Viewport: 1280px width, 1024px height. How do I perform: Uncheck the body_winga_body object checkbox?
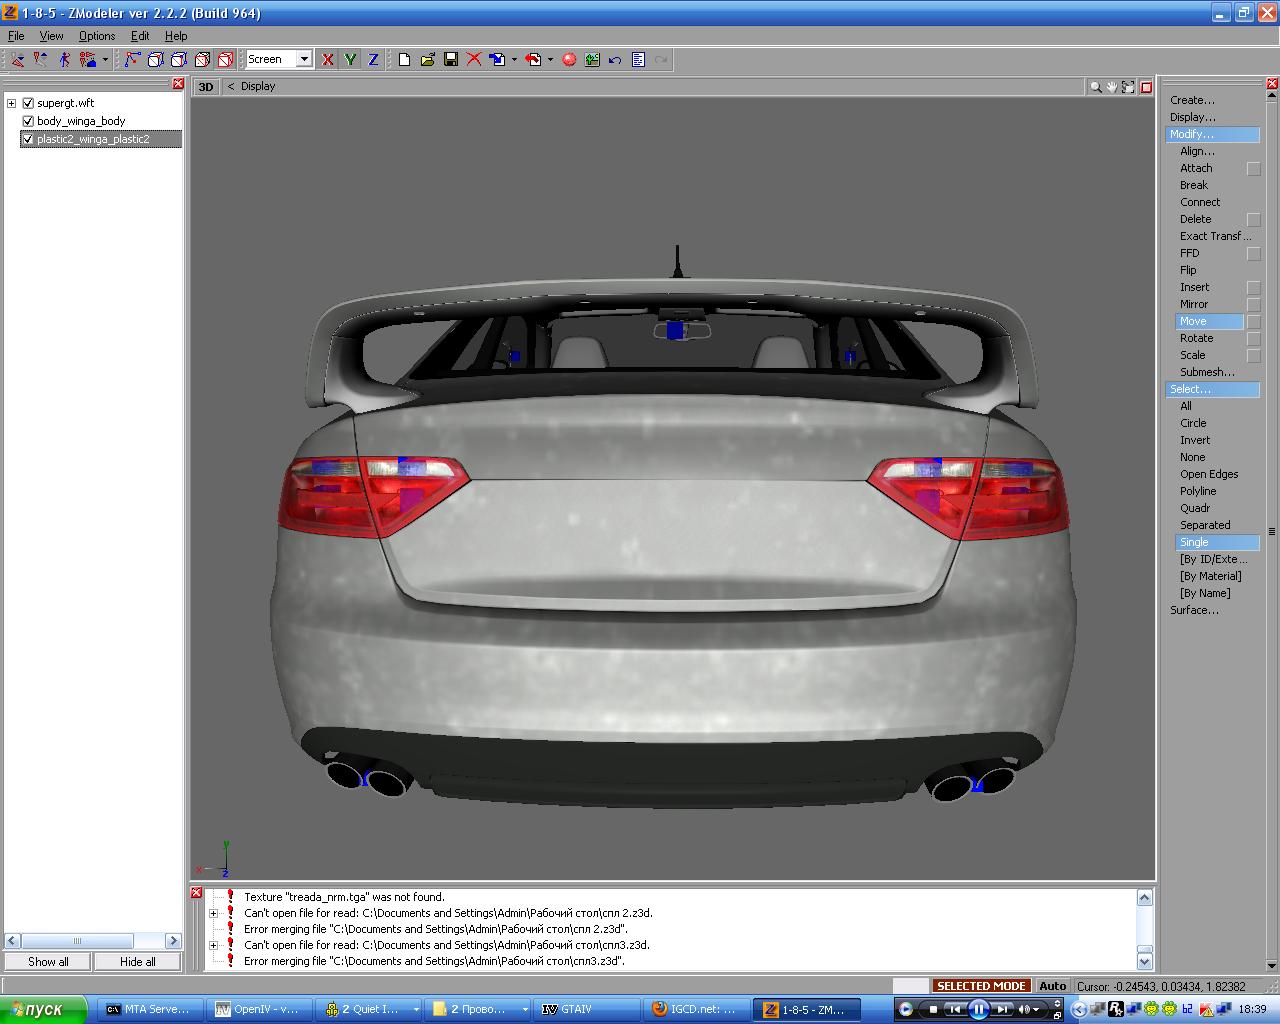tap(28, 121)
